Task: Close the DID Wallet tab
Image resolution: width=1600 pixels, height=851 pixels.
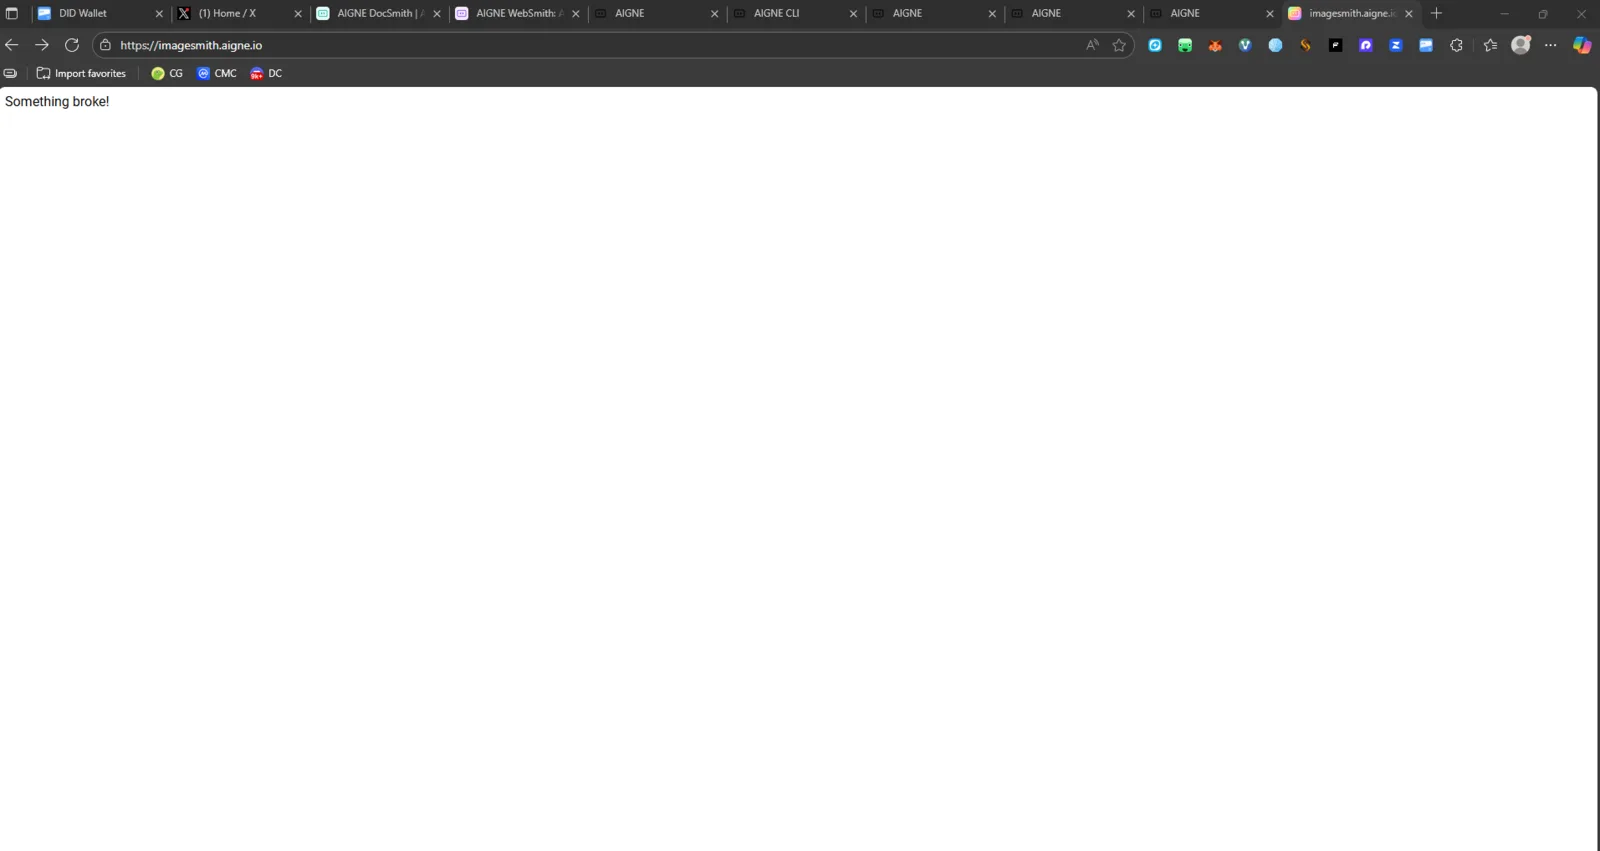Action: pyautogui.click(x=159, y=14)
